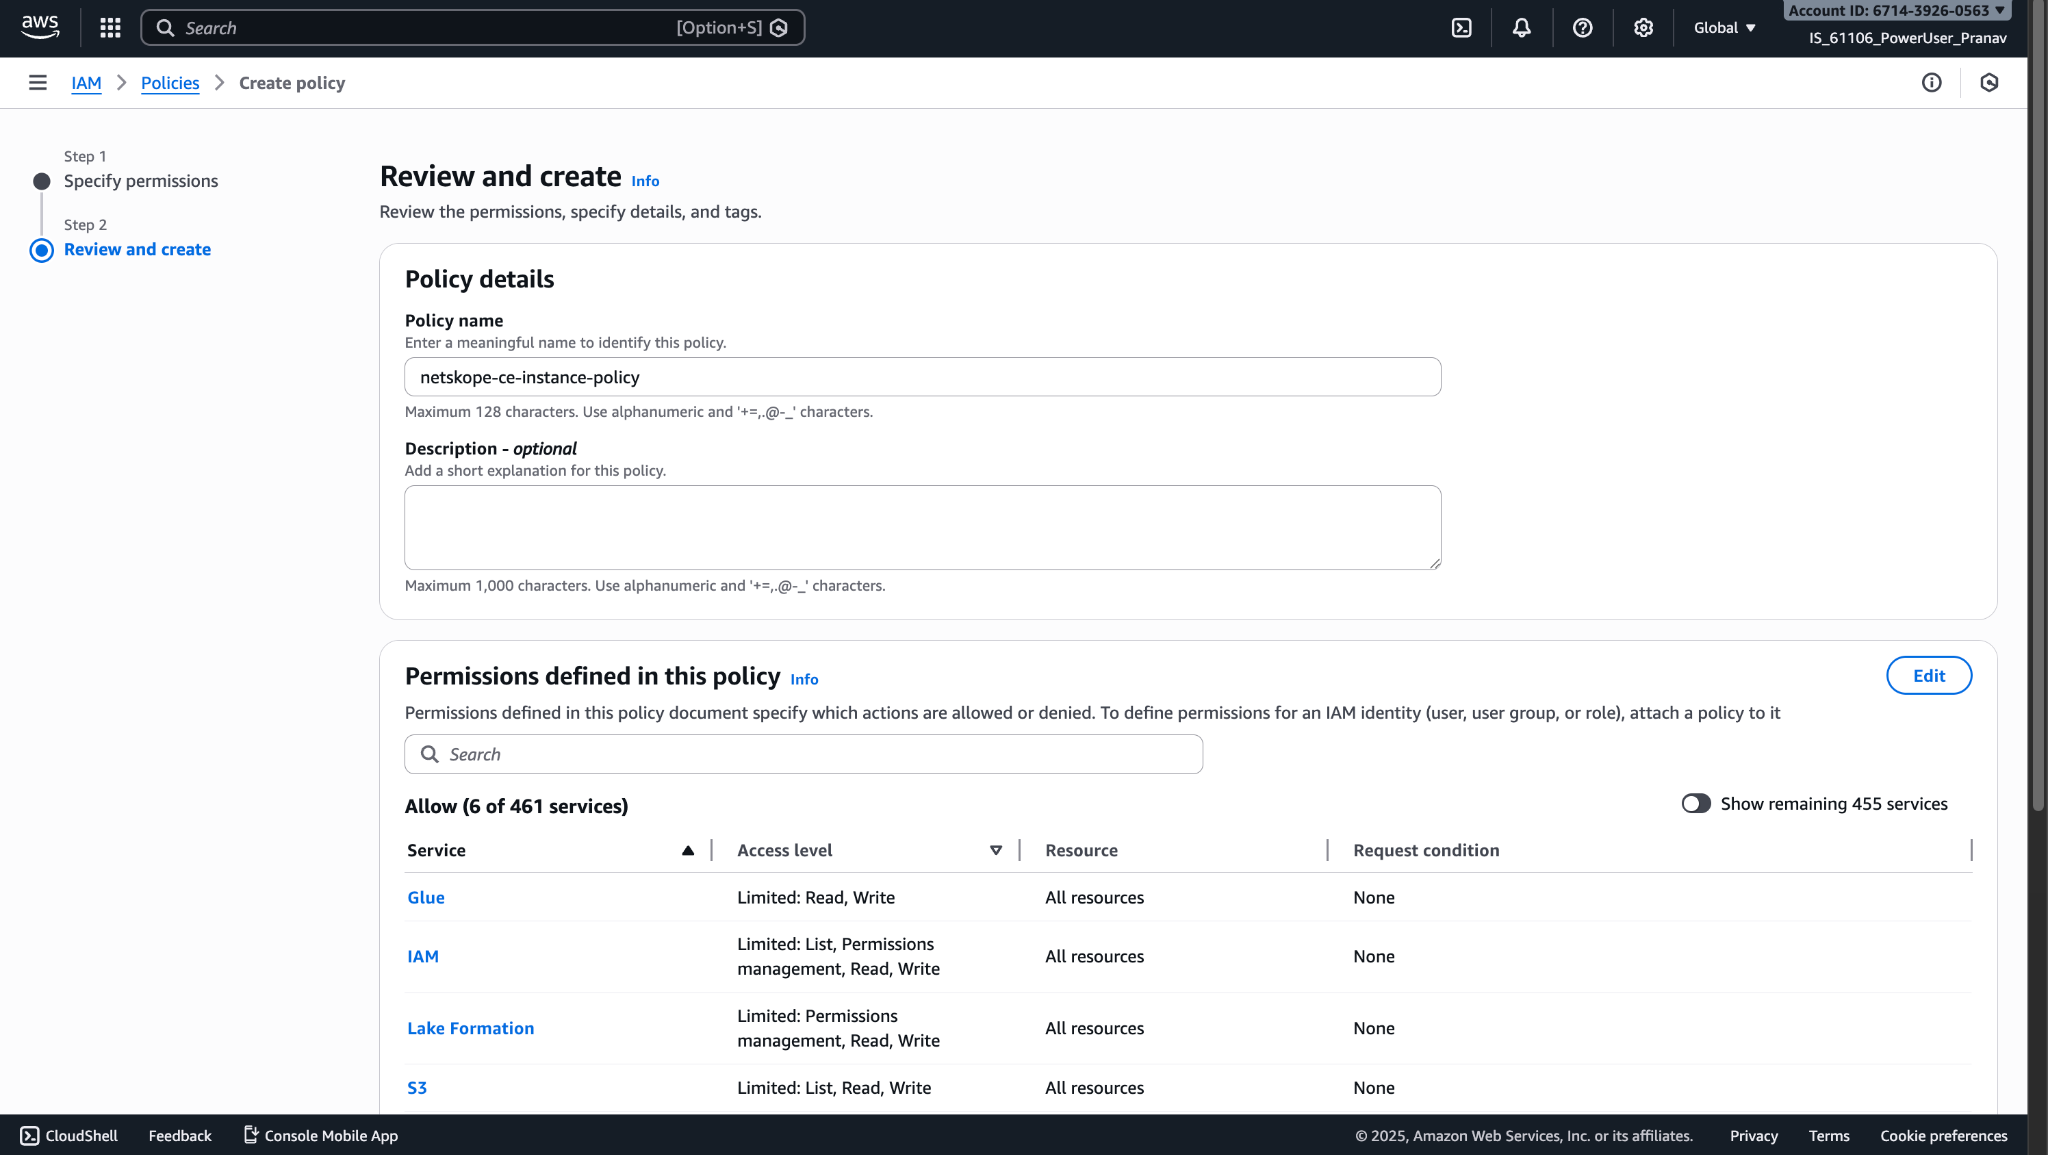Click 'Limited: List, Read, Write' in S3 row
Viewport: 2048px width, 1155px height.
click(x=834, y=1088)
